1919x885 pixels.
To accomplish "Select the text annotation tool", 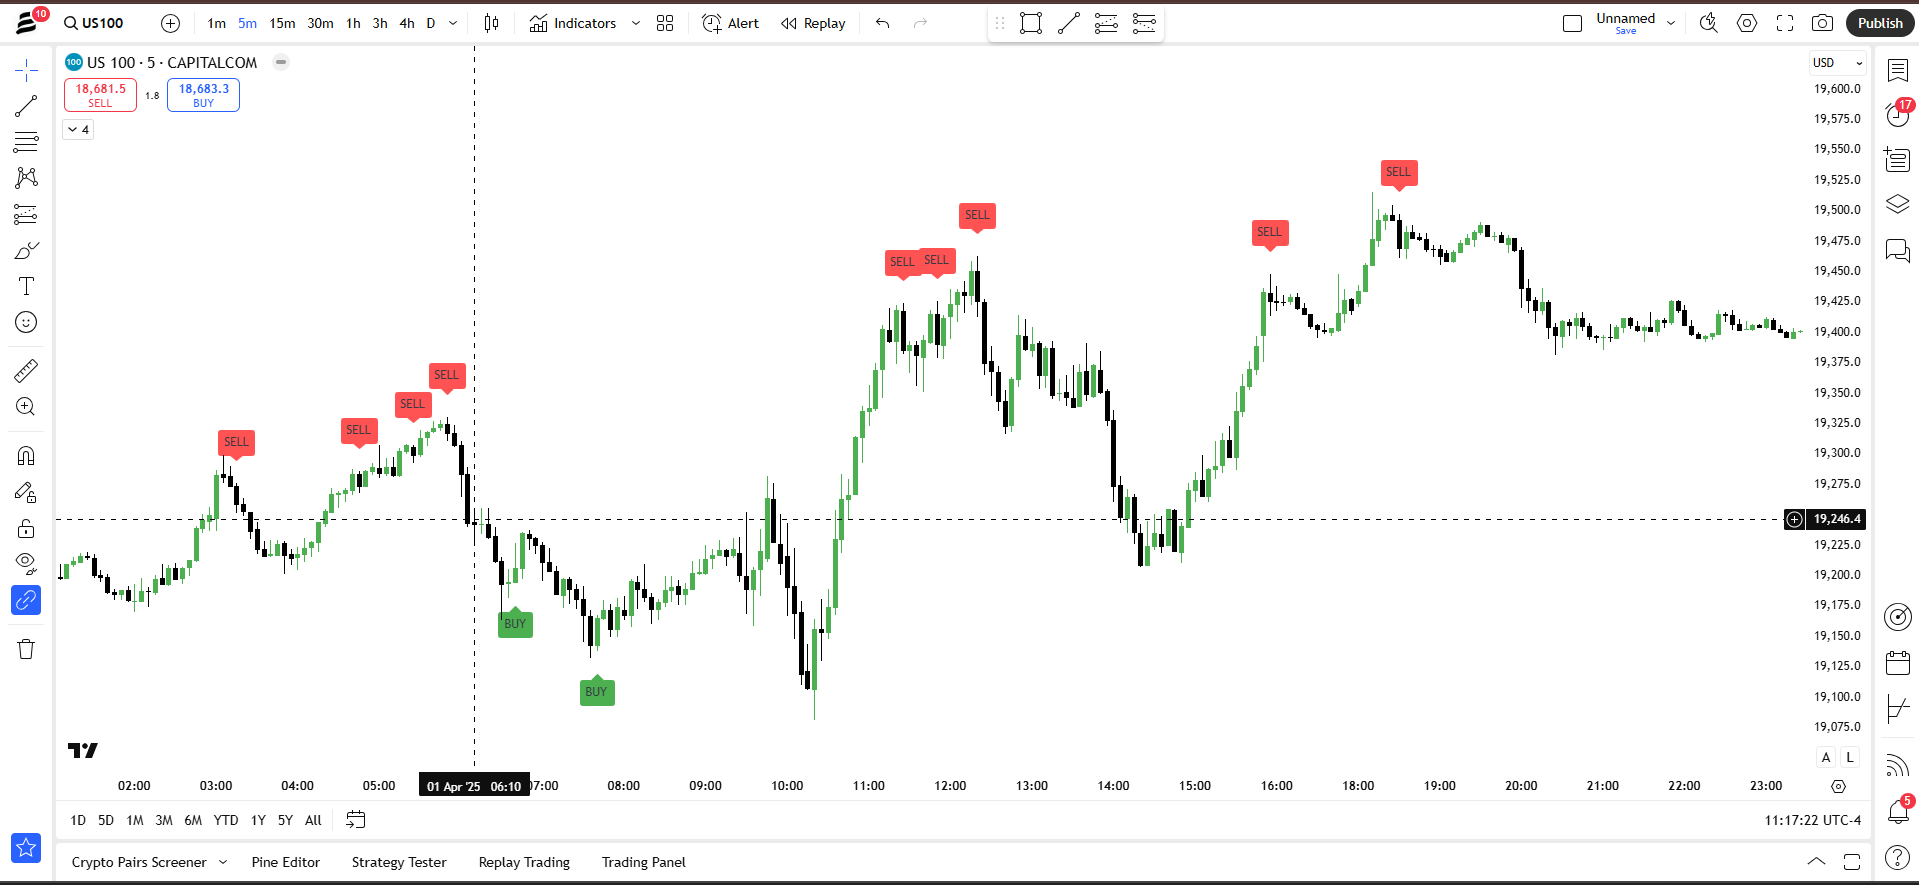I will 26,286.
